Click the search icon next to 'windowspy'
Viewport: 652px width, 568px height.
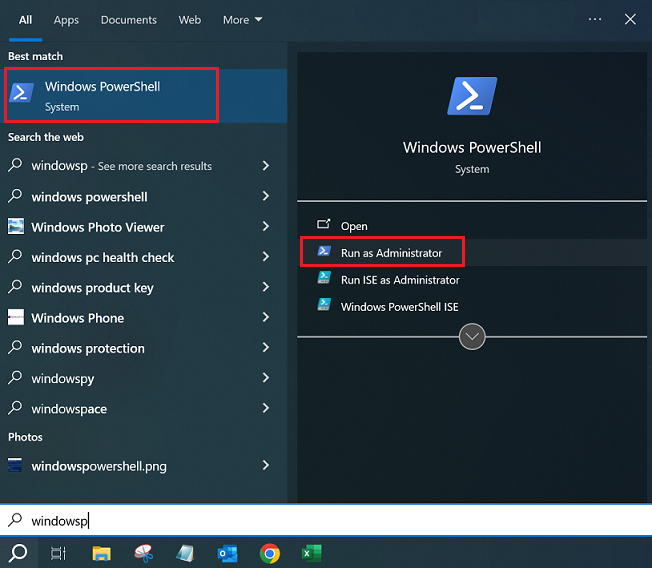point(15,377)
